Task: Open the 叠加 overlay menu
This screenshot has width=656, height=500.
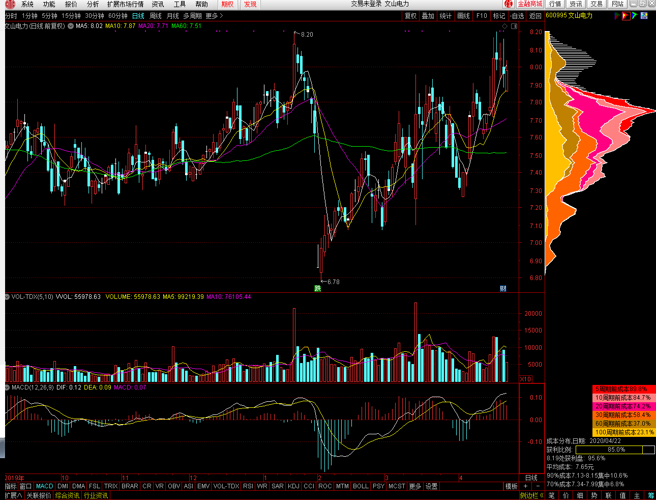Action: [x=428, y=16]
